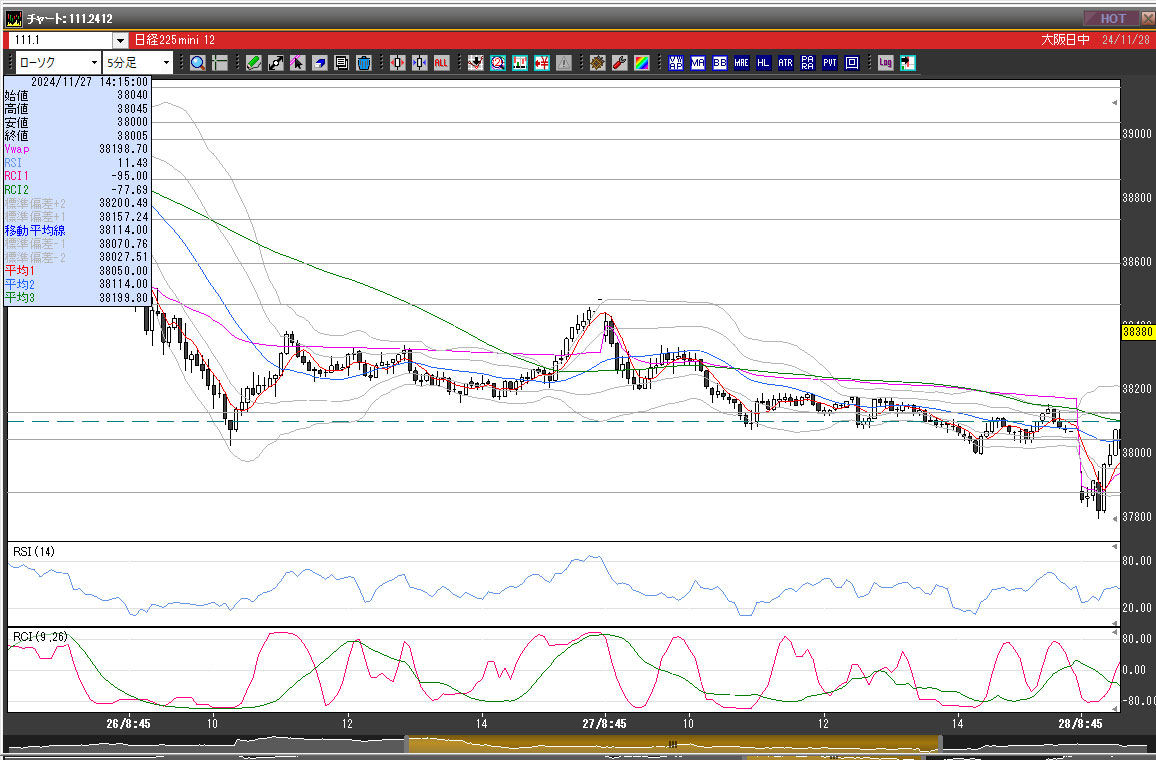
Task: Click the 大阪日中 session label
Action: tap(1065, 40)
